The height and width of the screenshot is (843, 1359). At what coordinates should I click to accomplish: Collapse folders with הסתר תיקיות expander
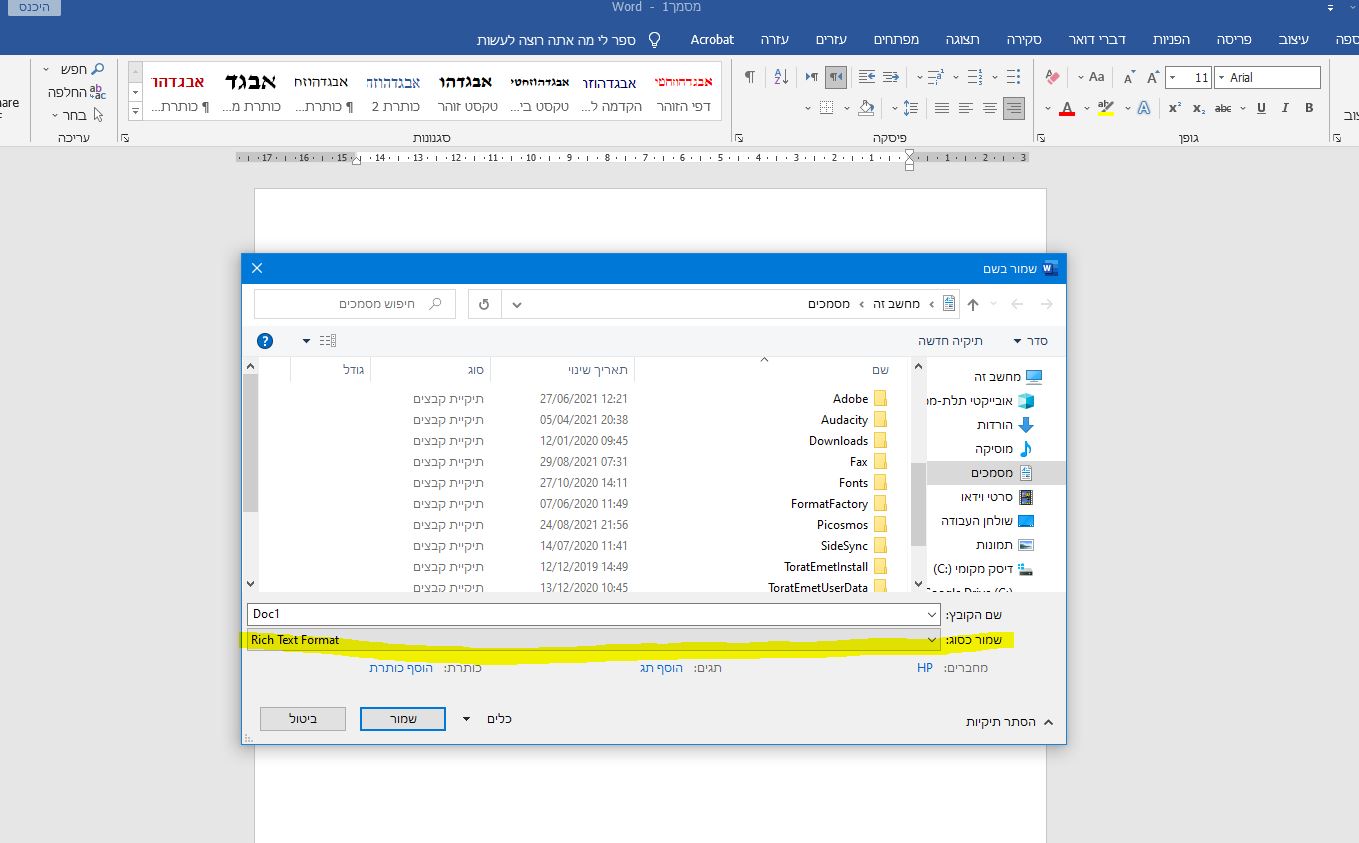coord(1008,721)
